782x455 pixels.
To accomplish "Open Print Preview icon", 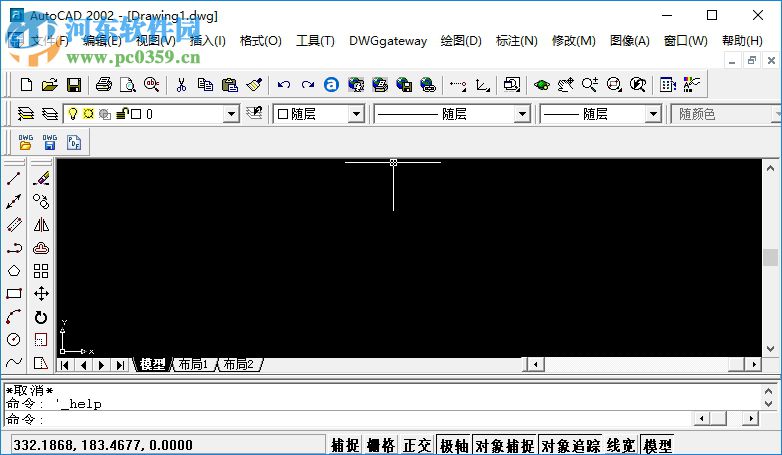I will pyautogui.click(x=128, y=85).
